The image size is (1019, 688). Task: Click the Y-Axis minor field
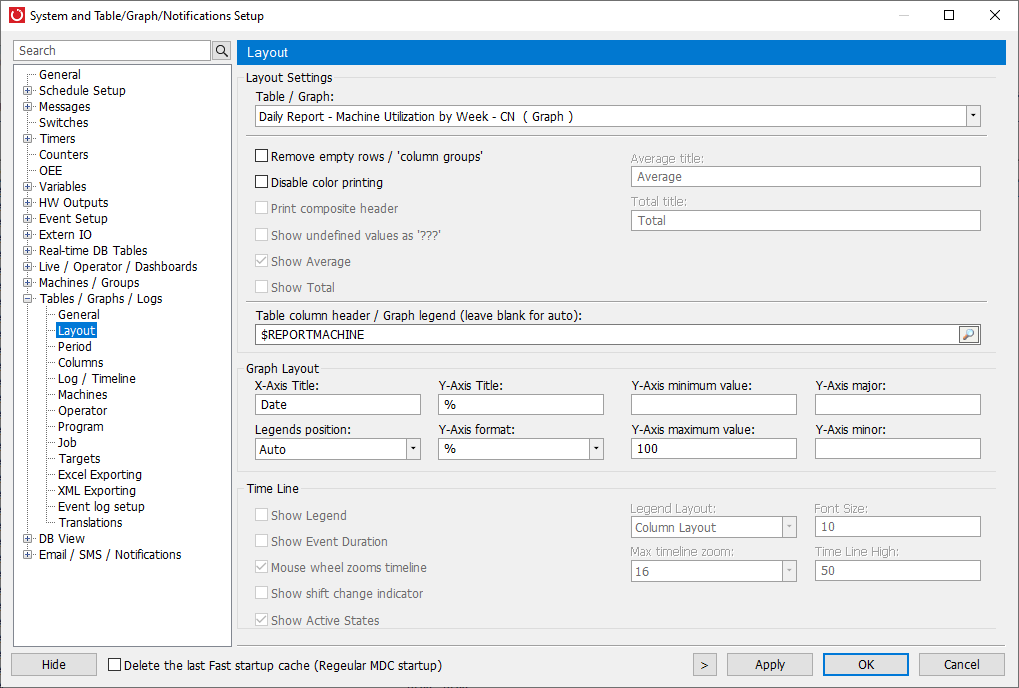click(x=897, y=449)
